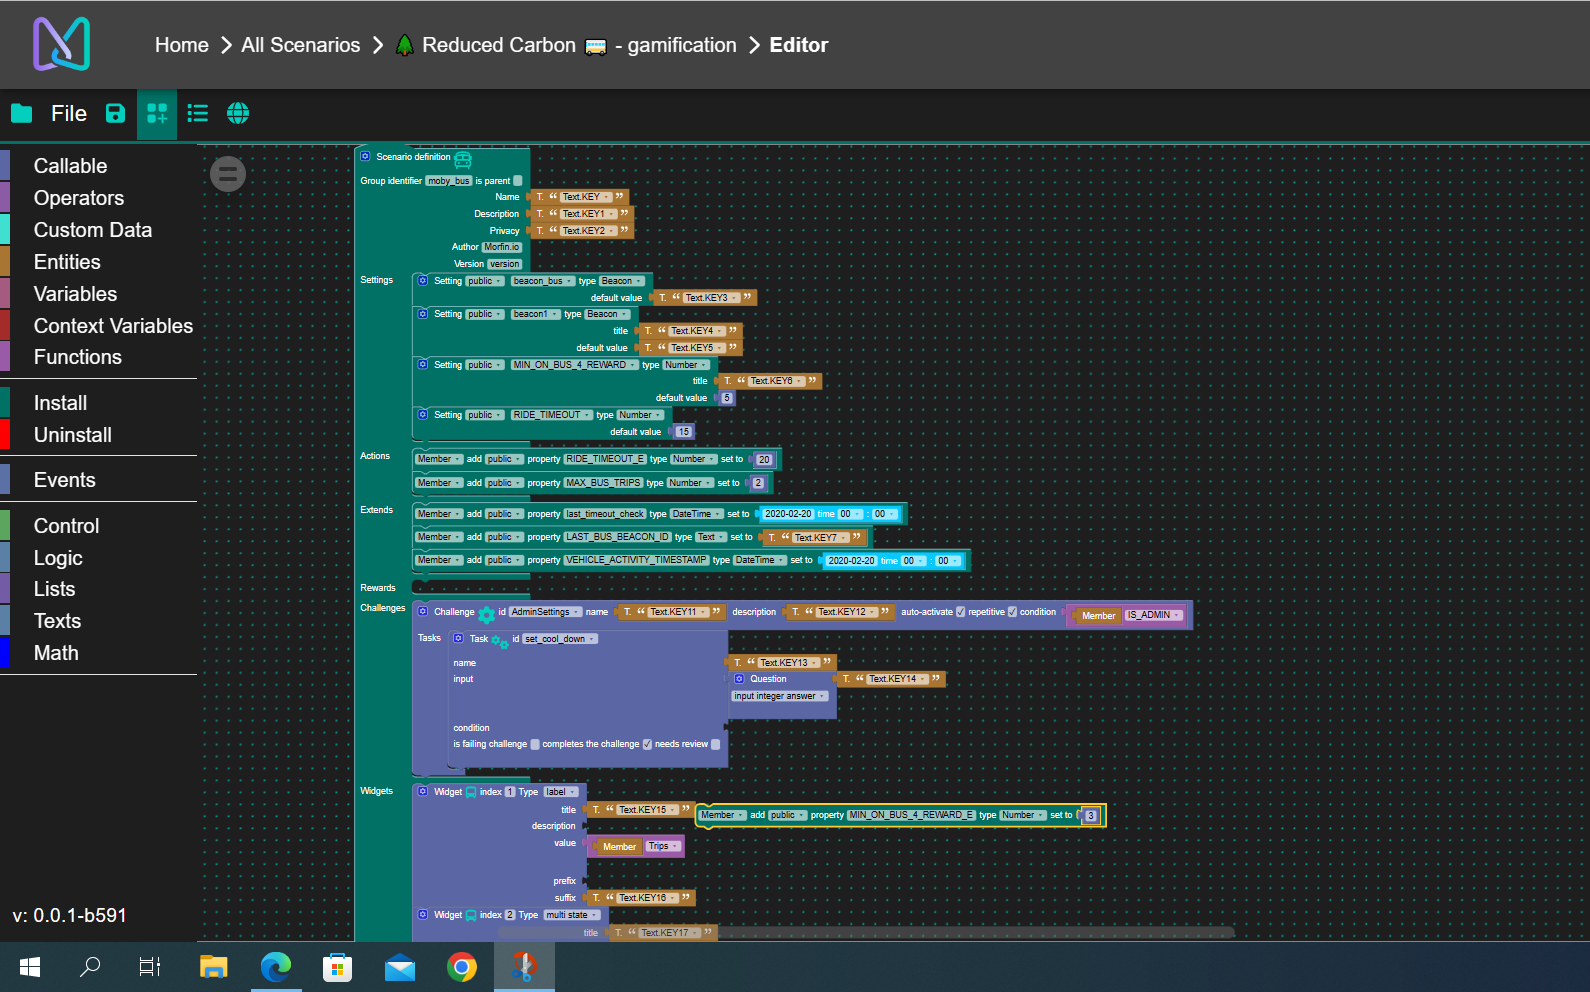Open the beacon_bus setting name dropdown
This screenshot has width=1590, height=992.
point(542,281)
